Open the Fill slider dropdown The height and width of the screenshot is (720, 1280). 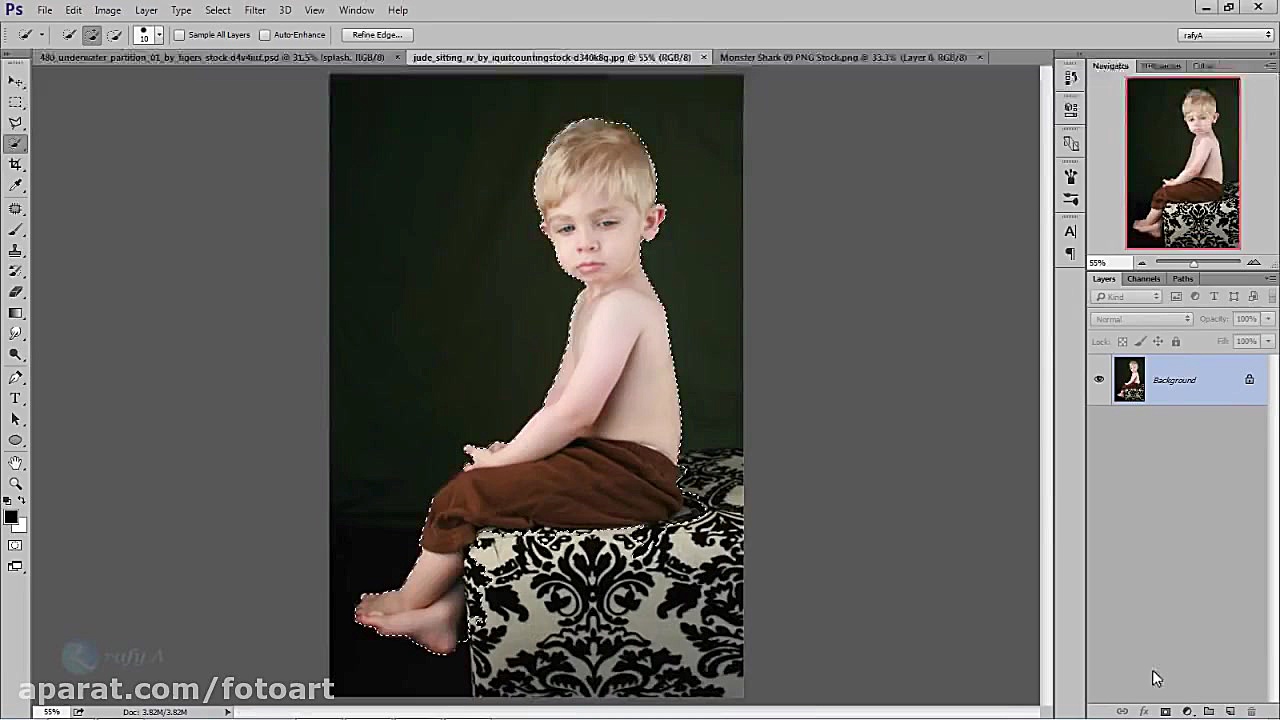pyautogui.click(x=1268, y=342)
